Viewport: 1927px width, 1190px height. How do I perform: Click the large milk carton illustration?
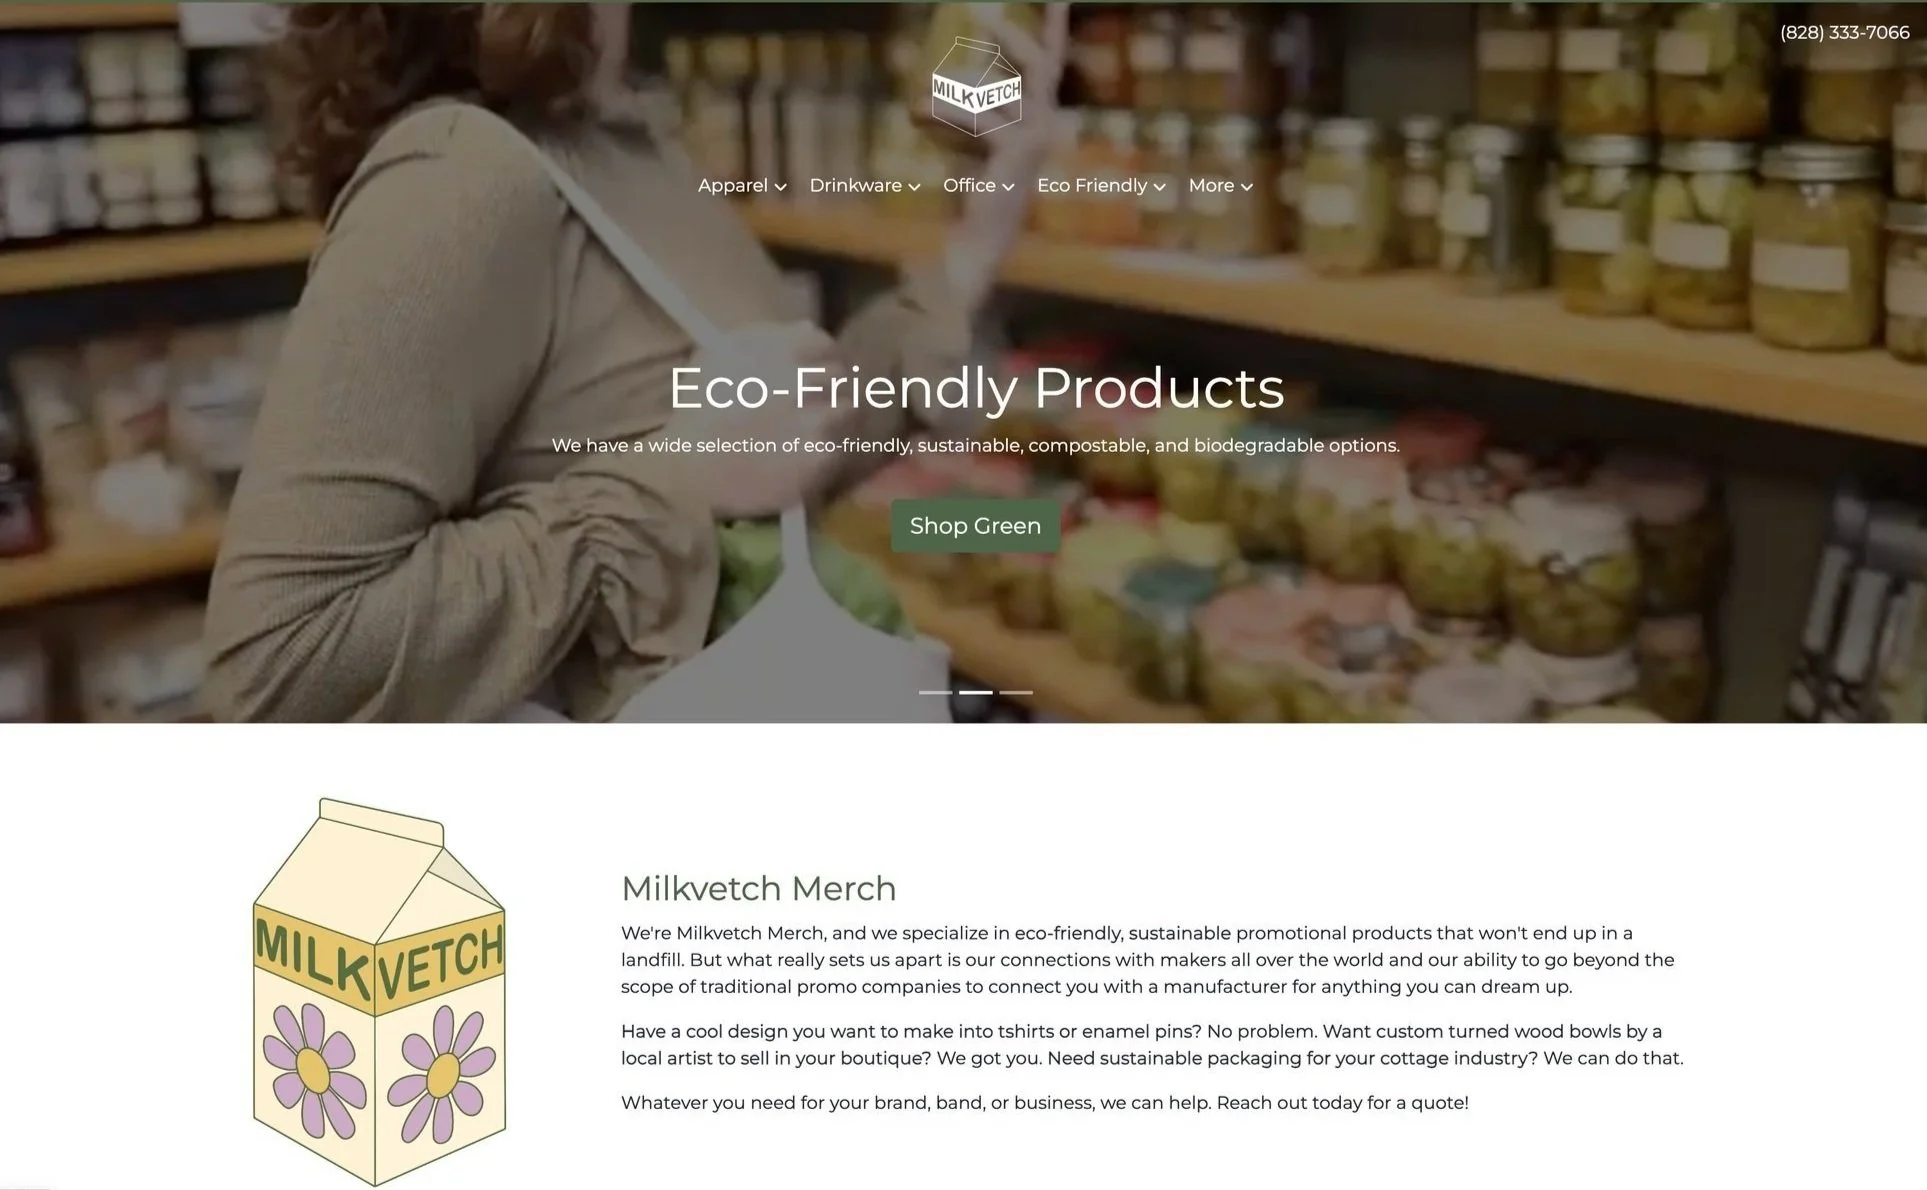pos(379,991)
